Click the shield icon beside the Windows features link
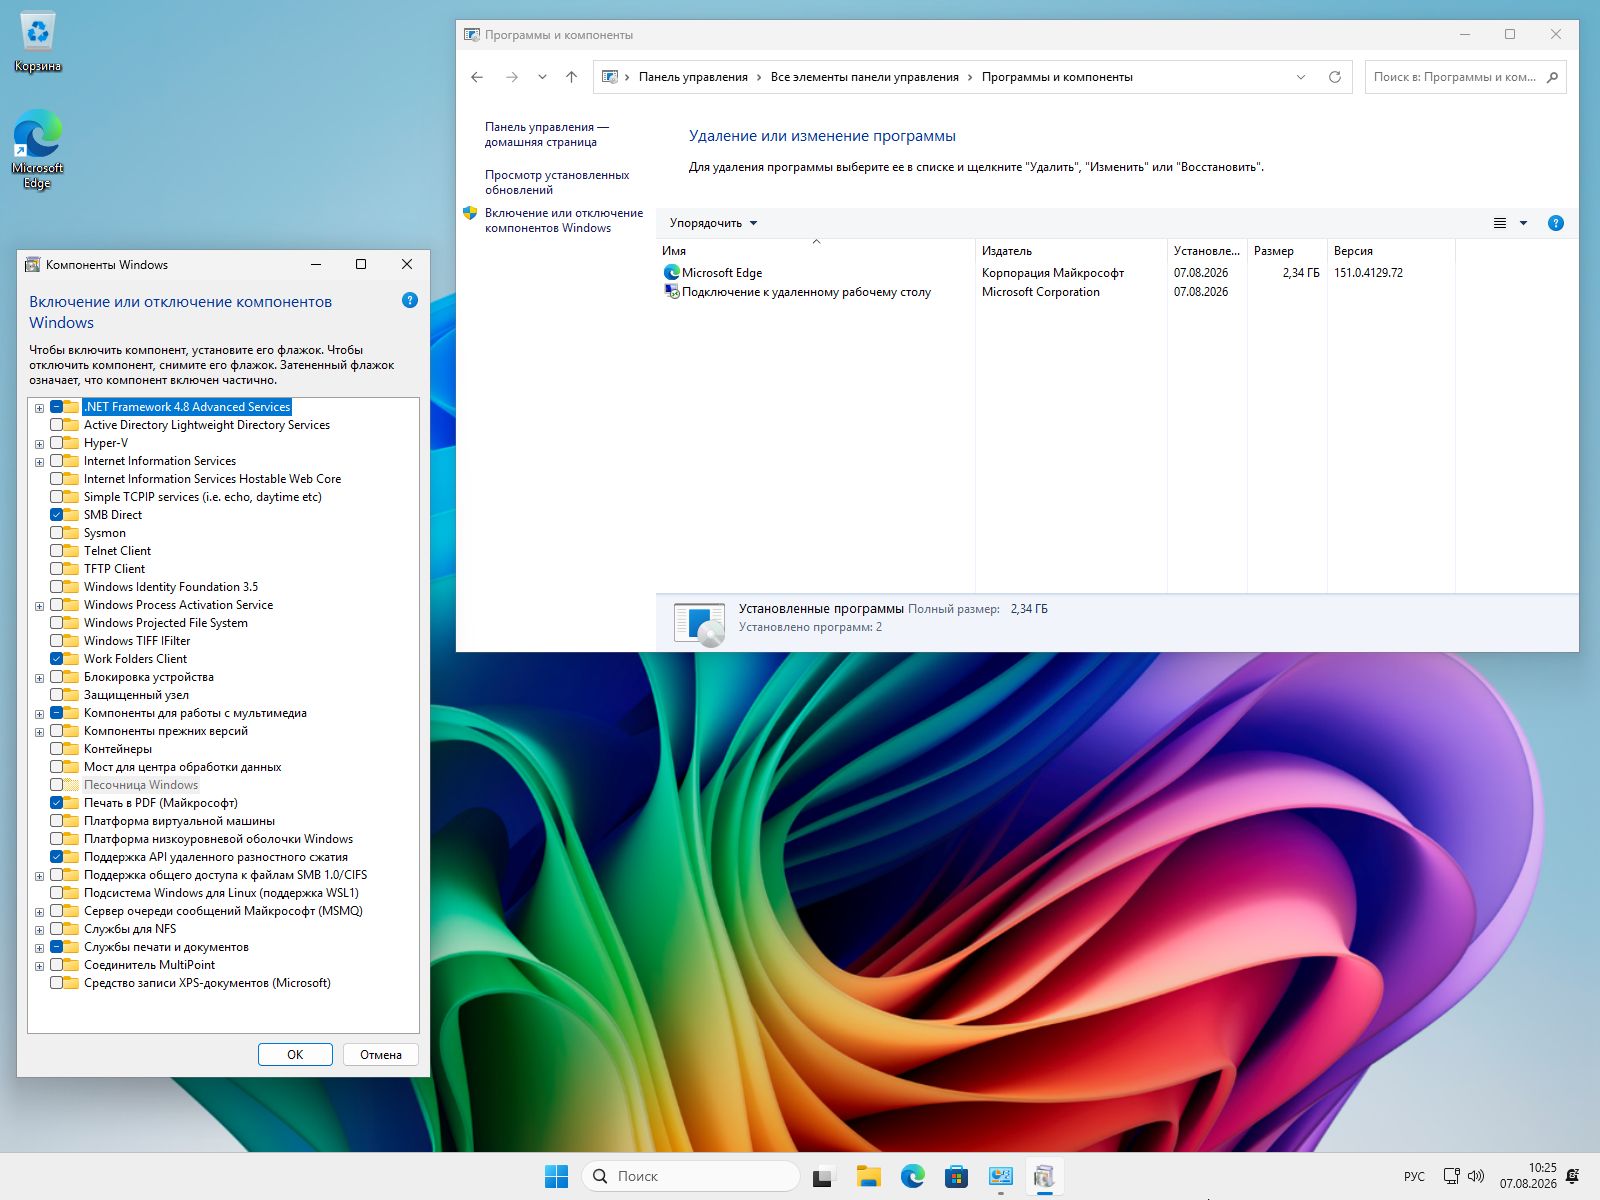 (x=470, y=213)
